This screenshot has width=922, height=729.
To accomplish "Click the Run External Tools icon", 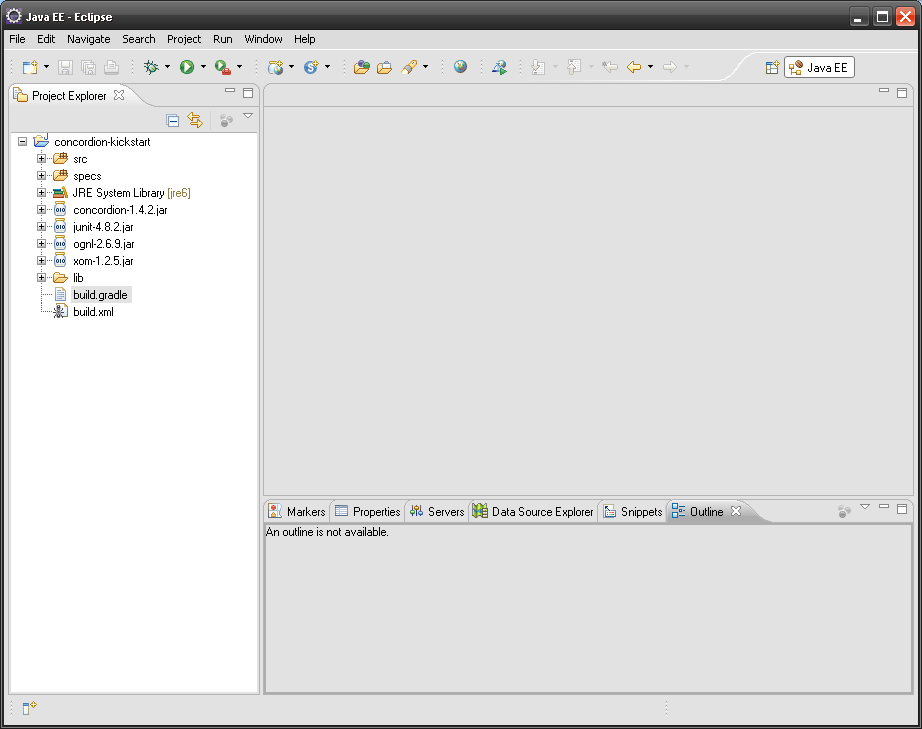I will pos(223,67).
